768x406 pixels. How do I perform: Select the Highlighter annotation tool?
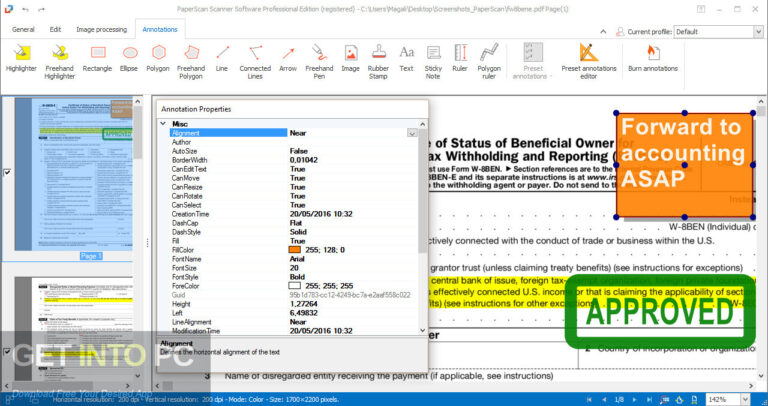coord(21,58)
